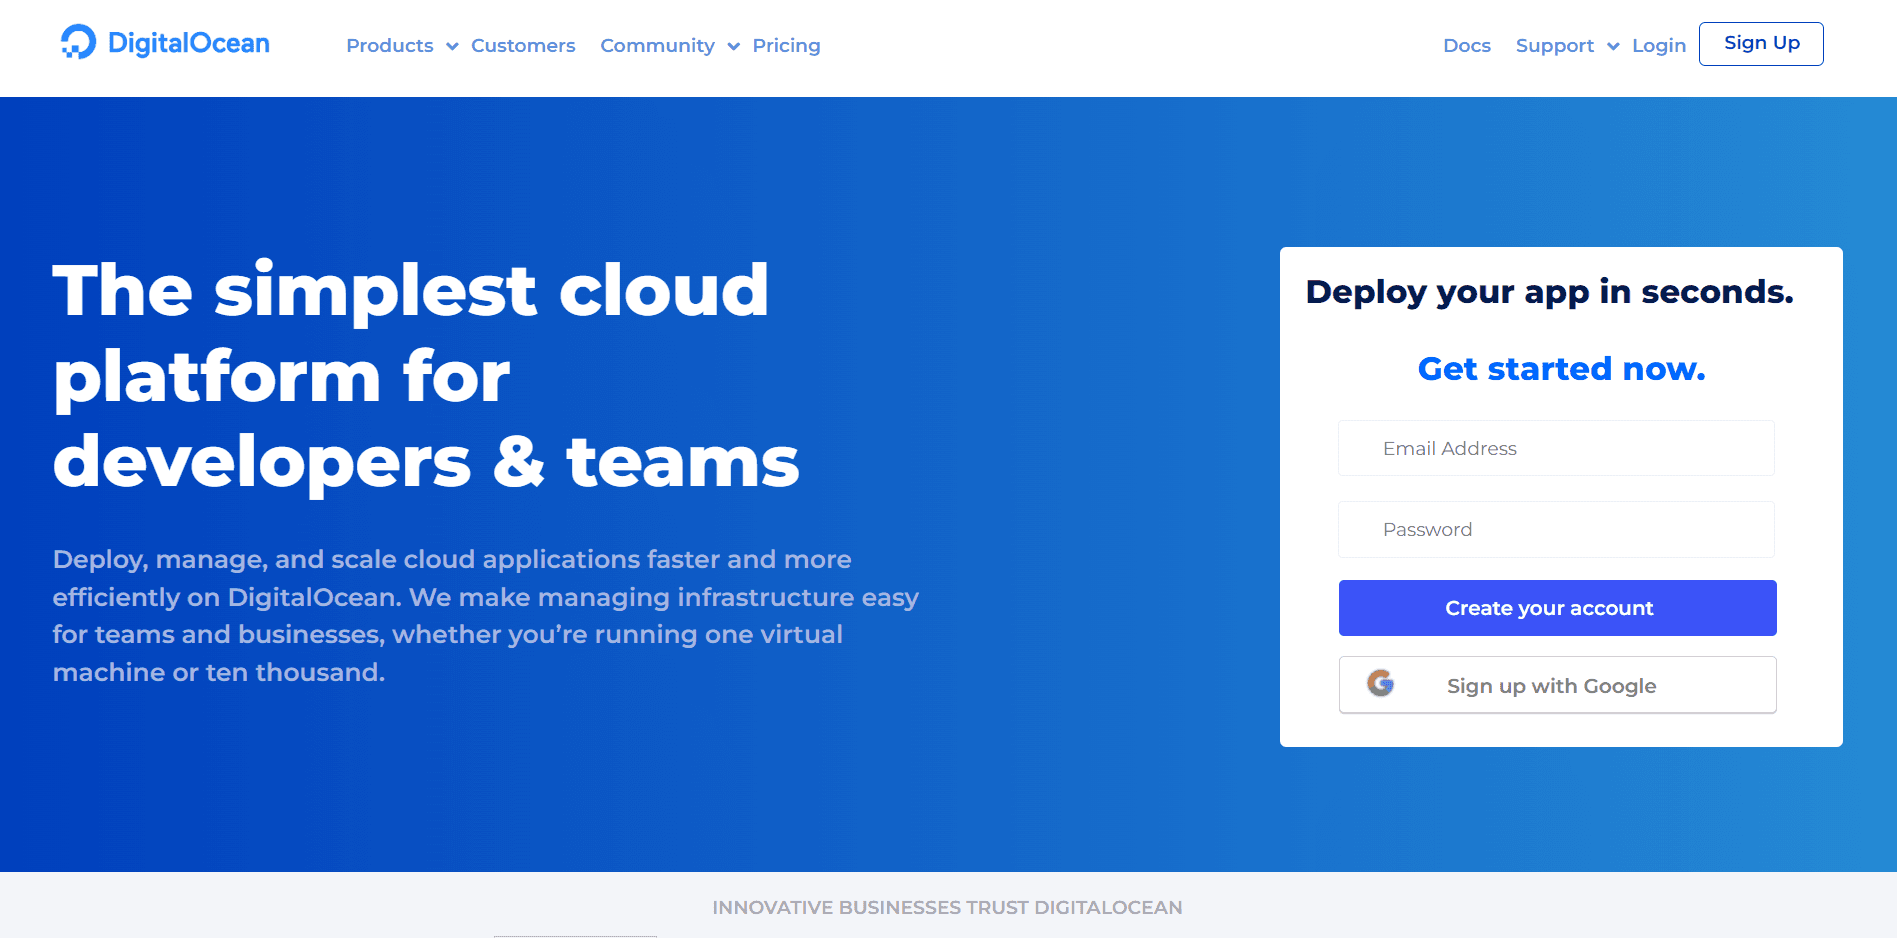
Task: Click the Login link
Action: pos(1658,45)
